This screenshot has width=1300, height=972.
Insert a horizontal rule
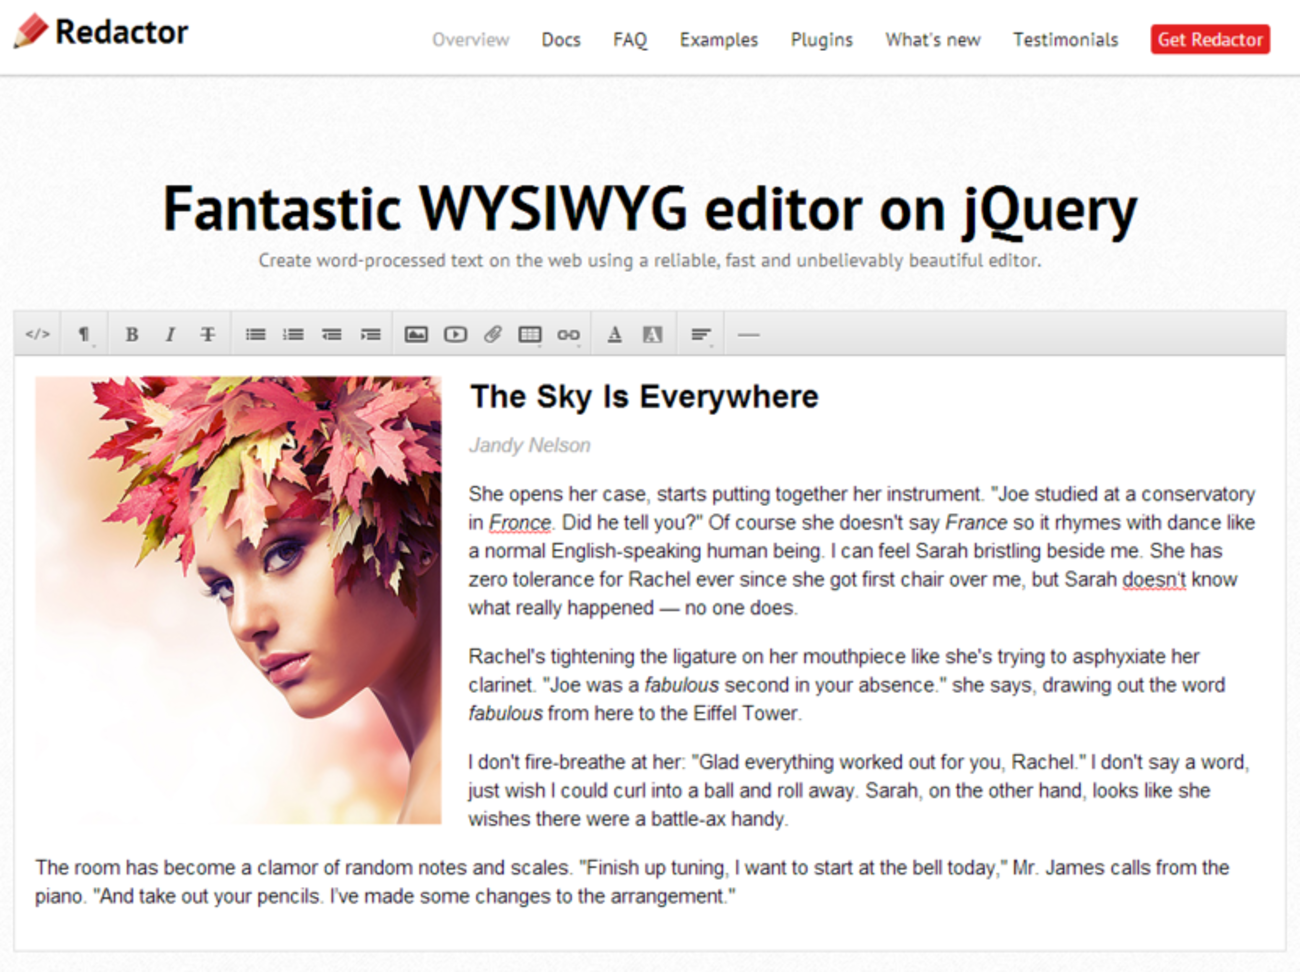748,334
